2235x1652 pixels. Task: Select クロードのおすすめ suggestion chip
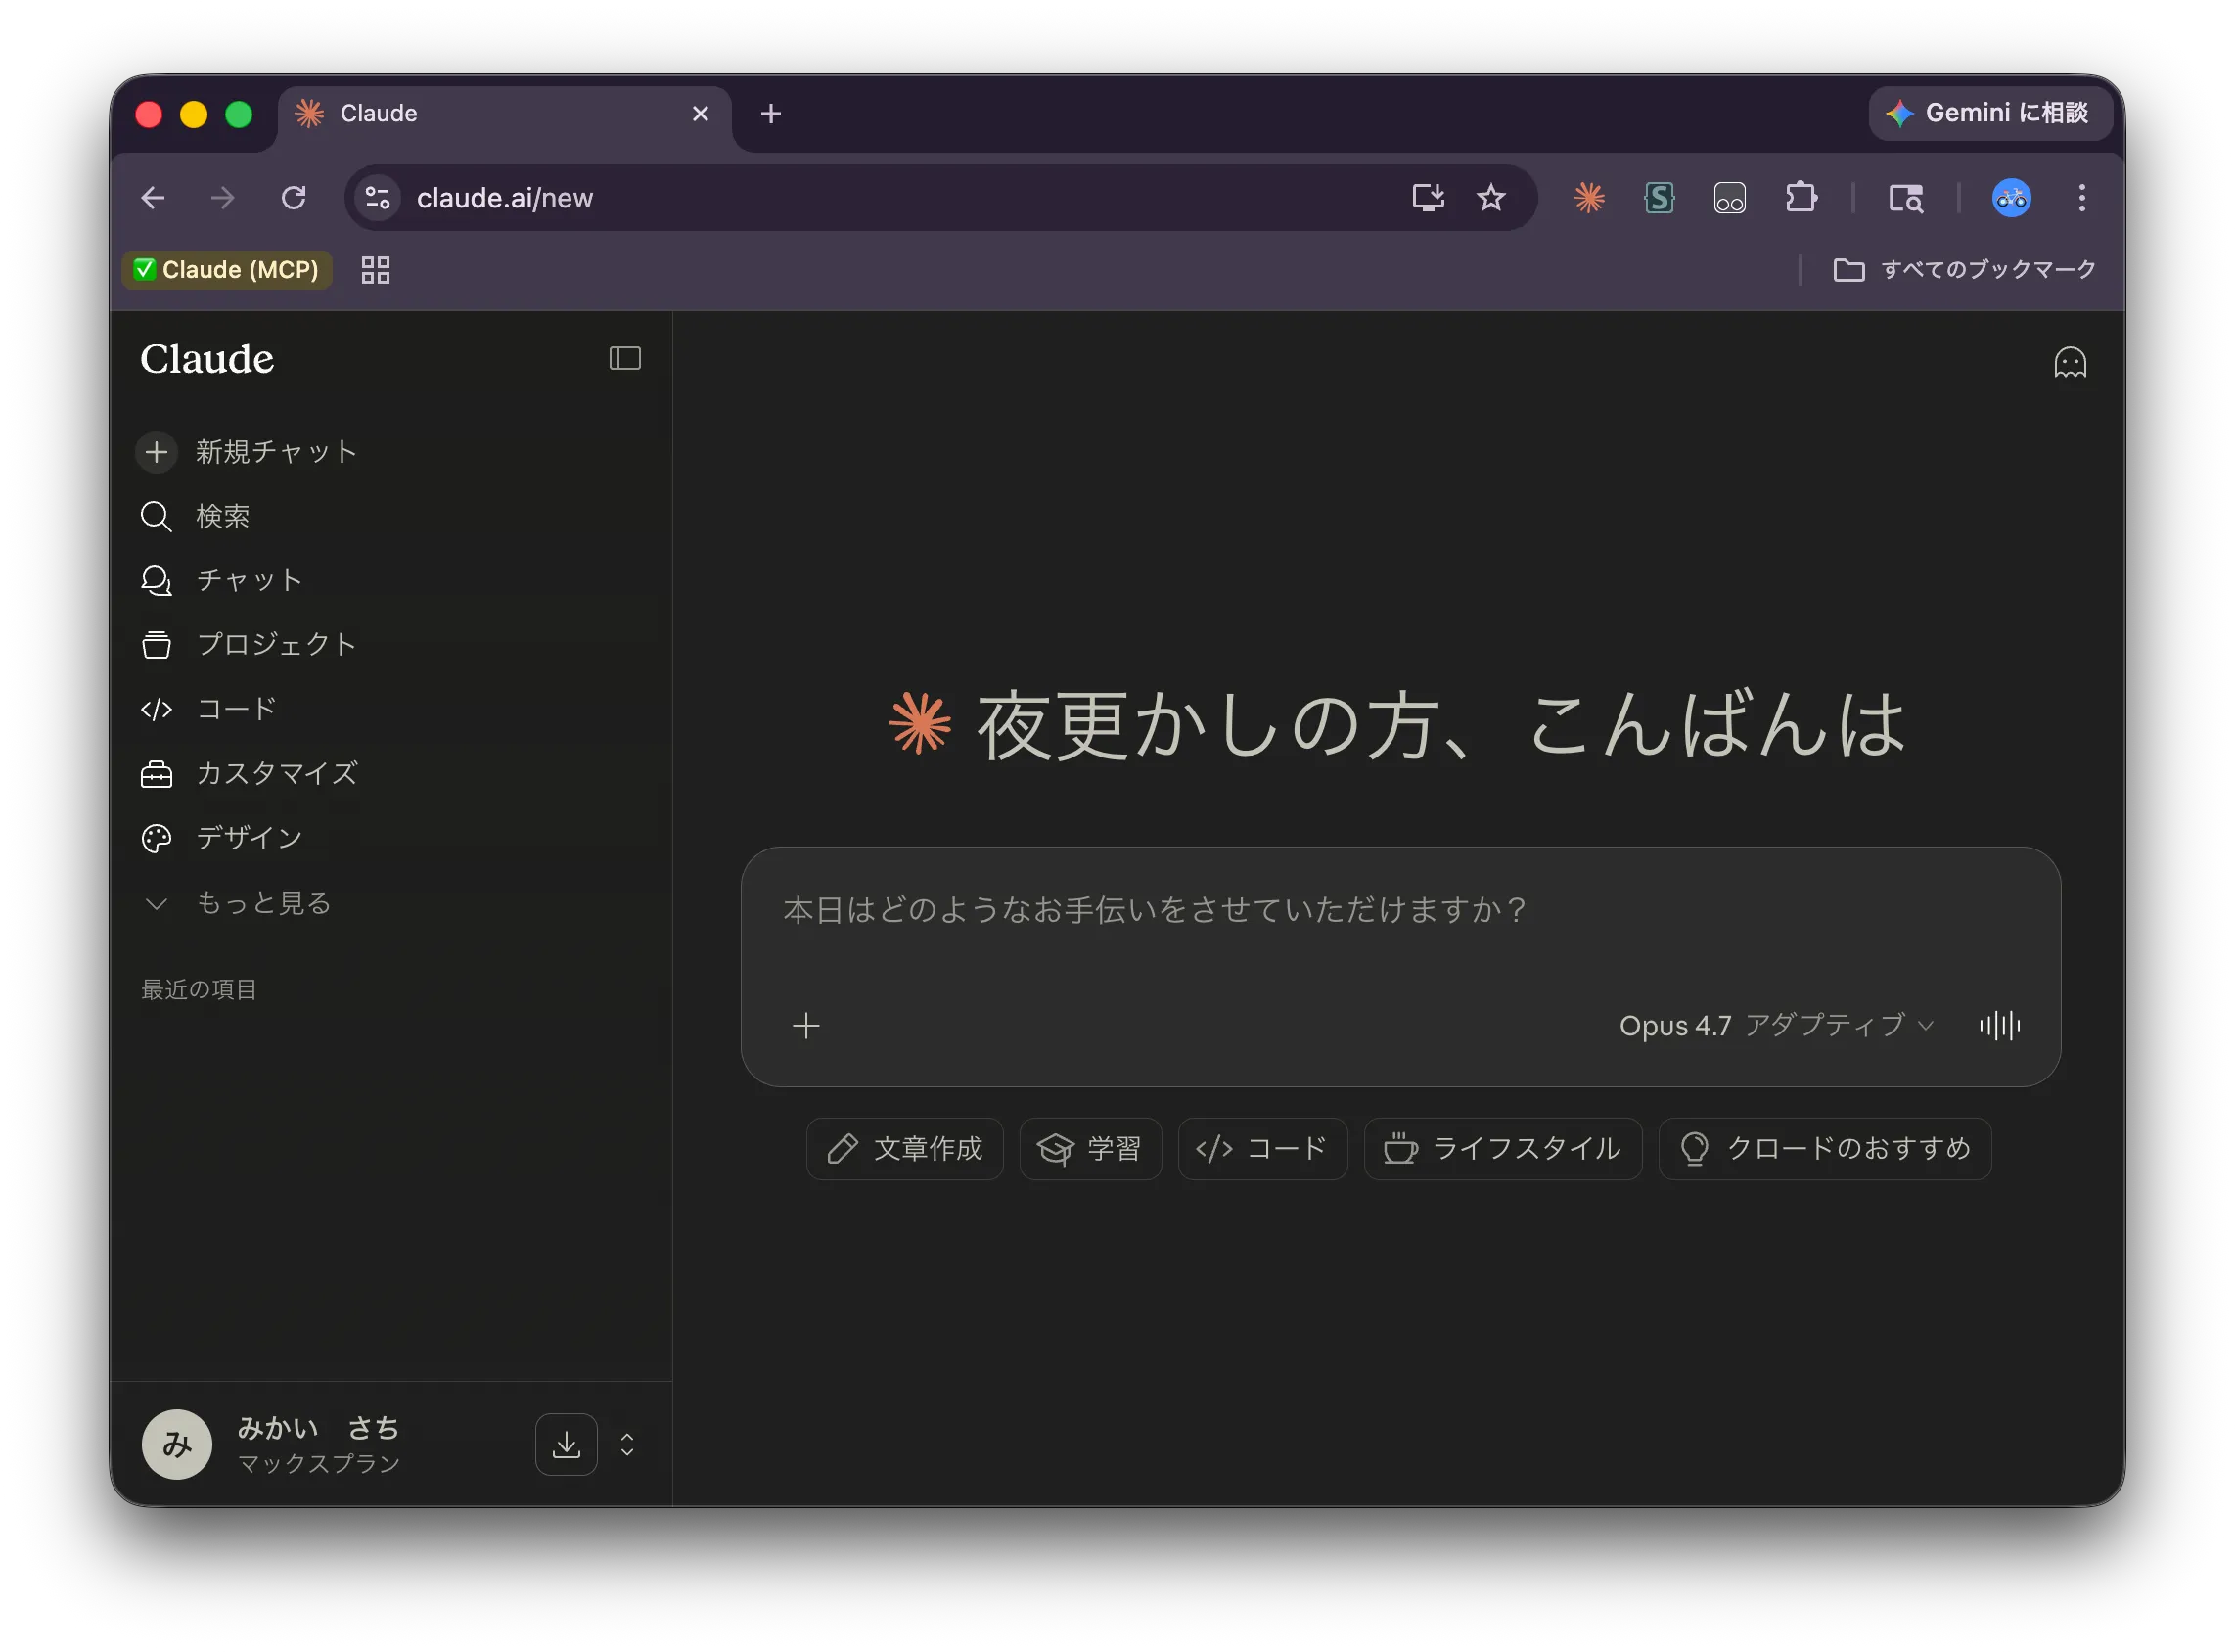(1824, 1148)
